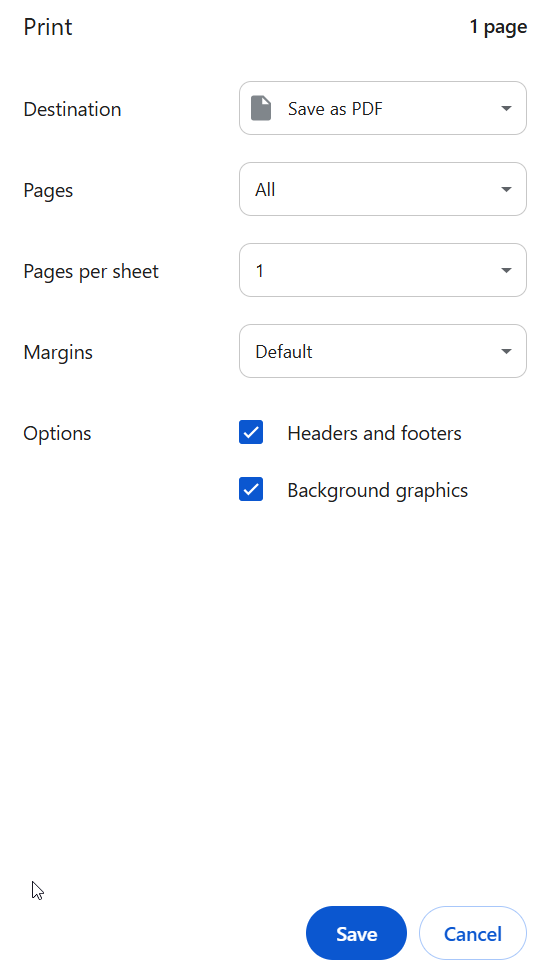This screenshot has width=556, height=975.
Task: Click the Destination dropdown arrow
Action: 506,108
